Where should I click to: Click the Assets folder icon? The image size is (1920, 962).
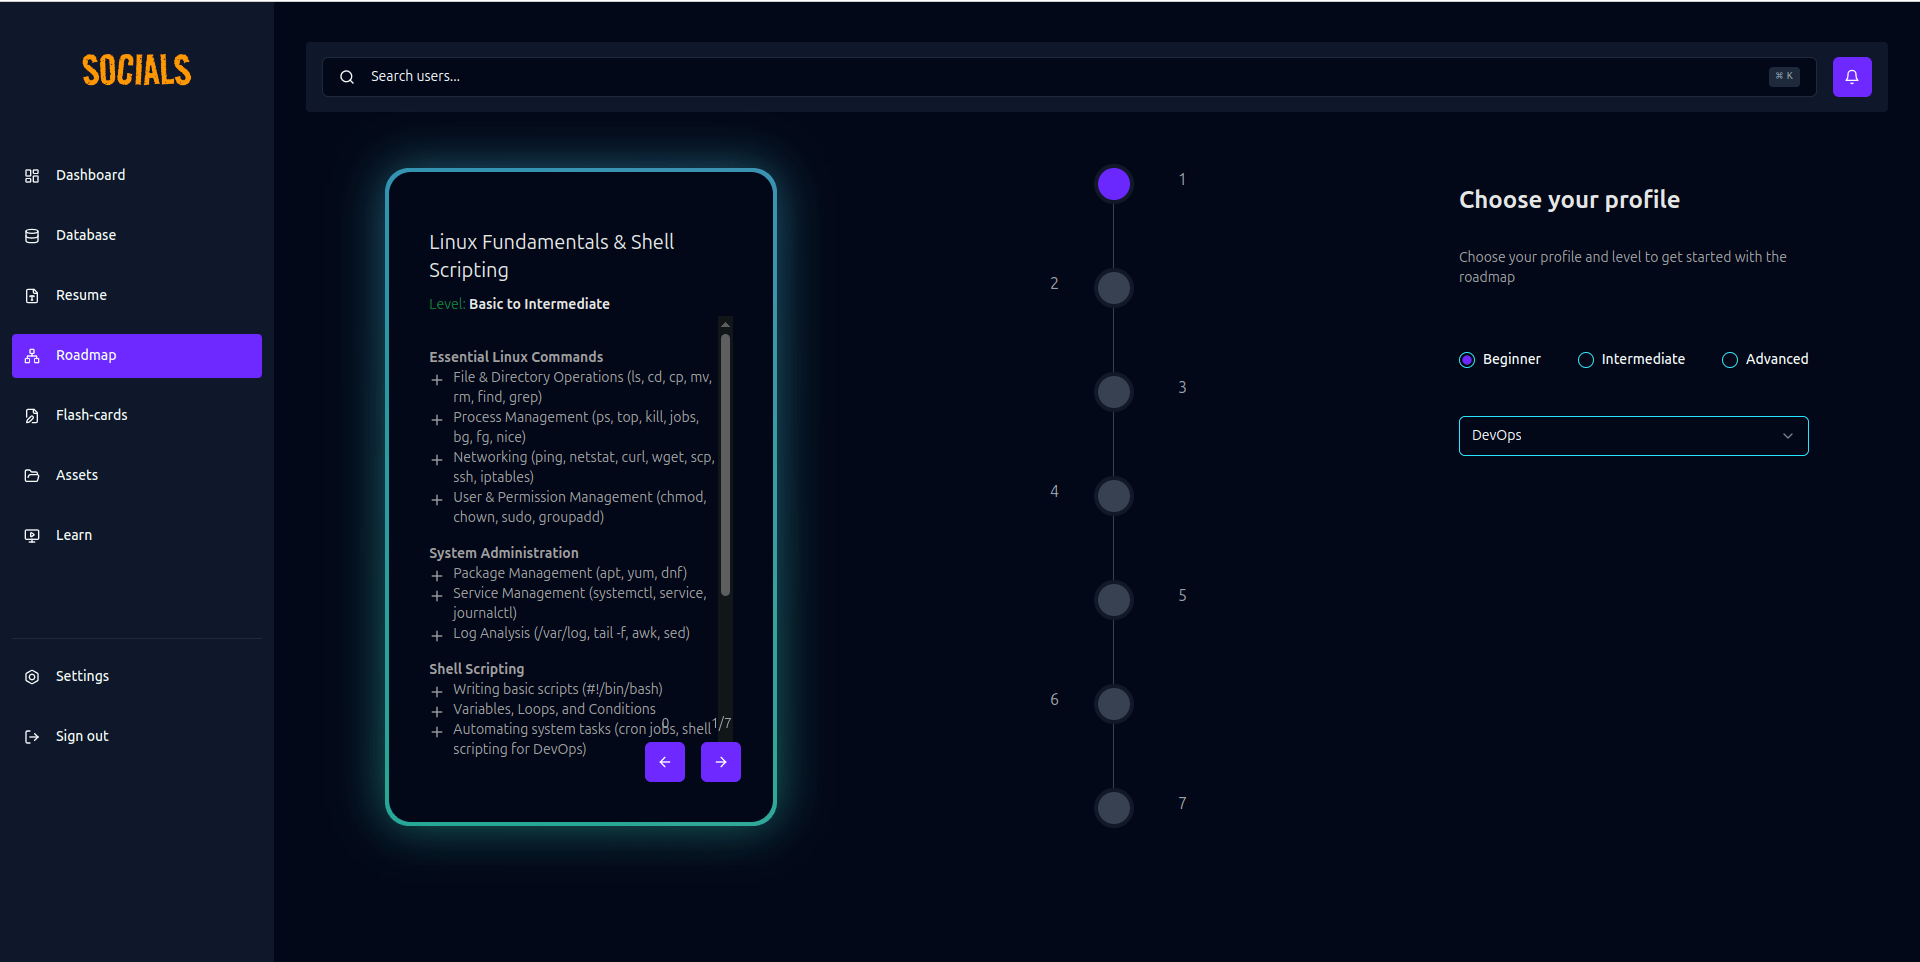32,476
